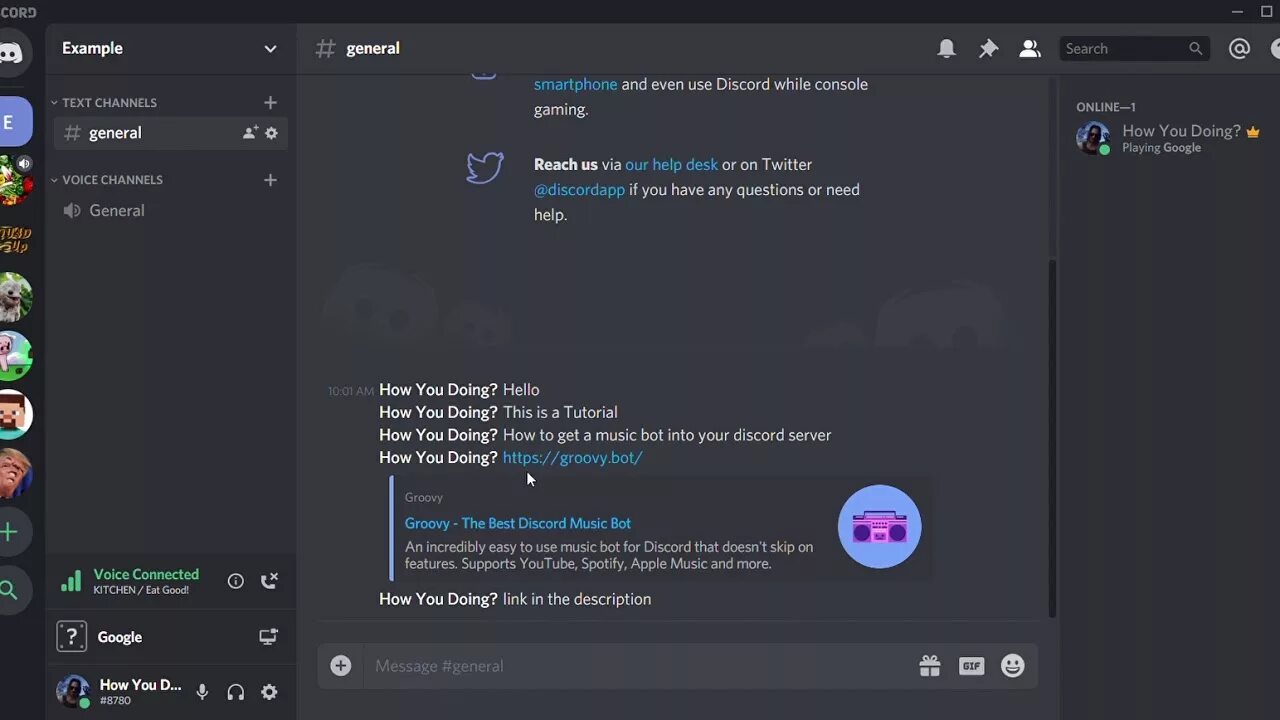Select the #general text channel
The image size is (1280, 720).
pyautogui.click(x=171, y=133)
